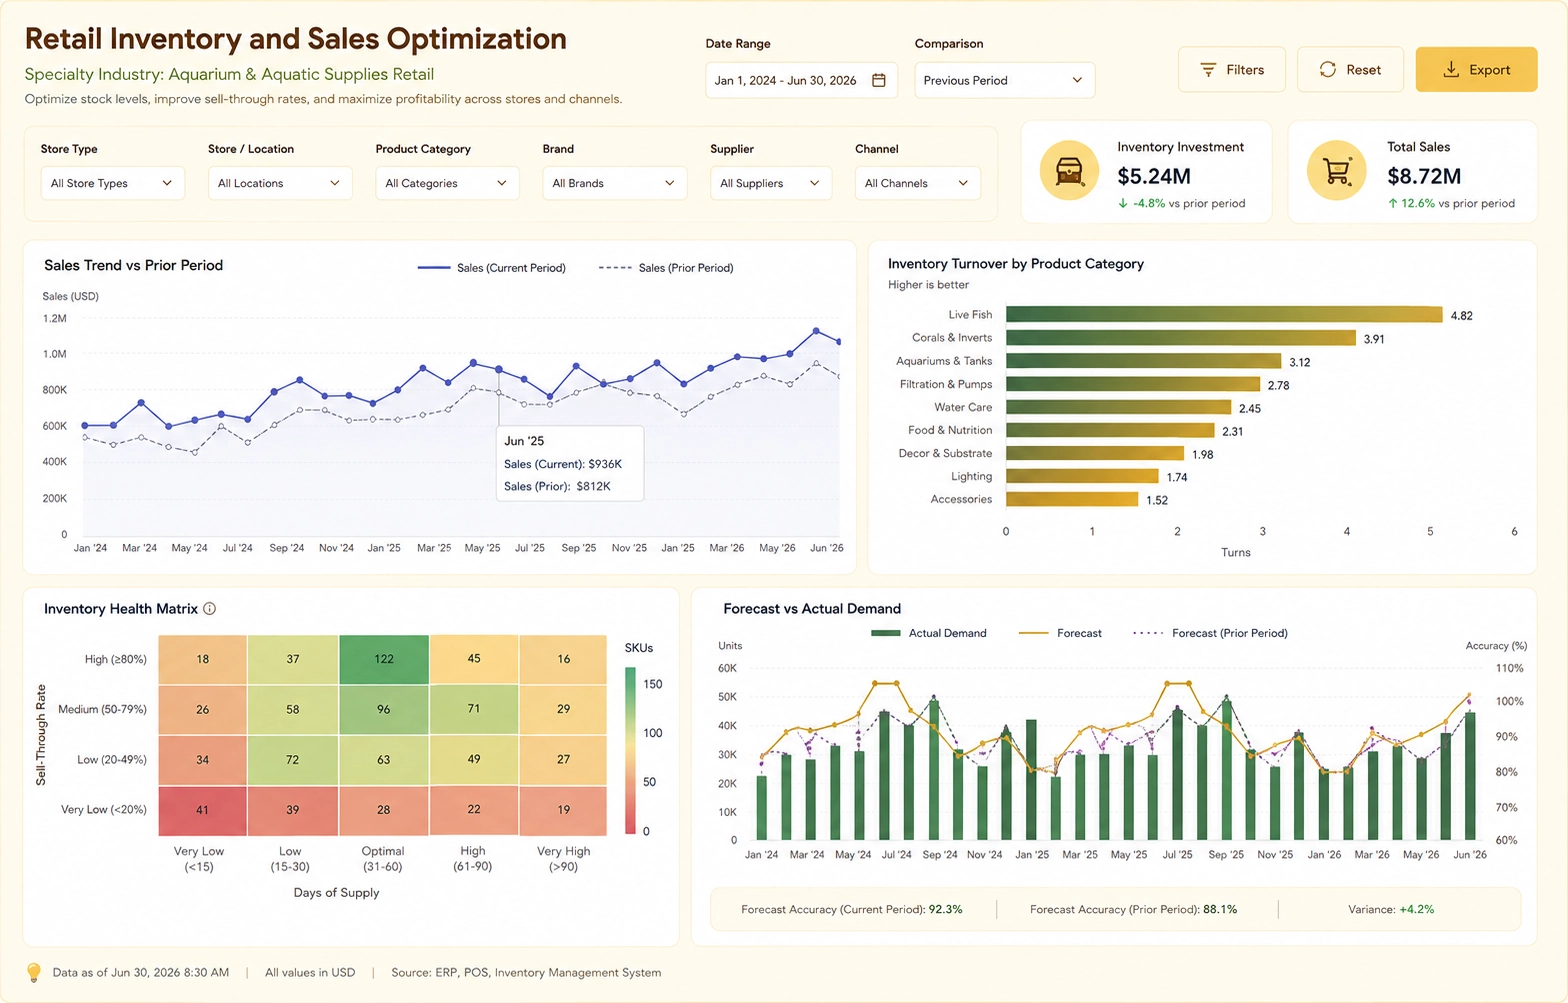Screen dimensions: 1568x1003
Task: Toggle Actual Demand legend series
Action: (929, 633)
